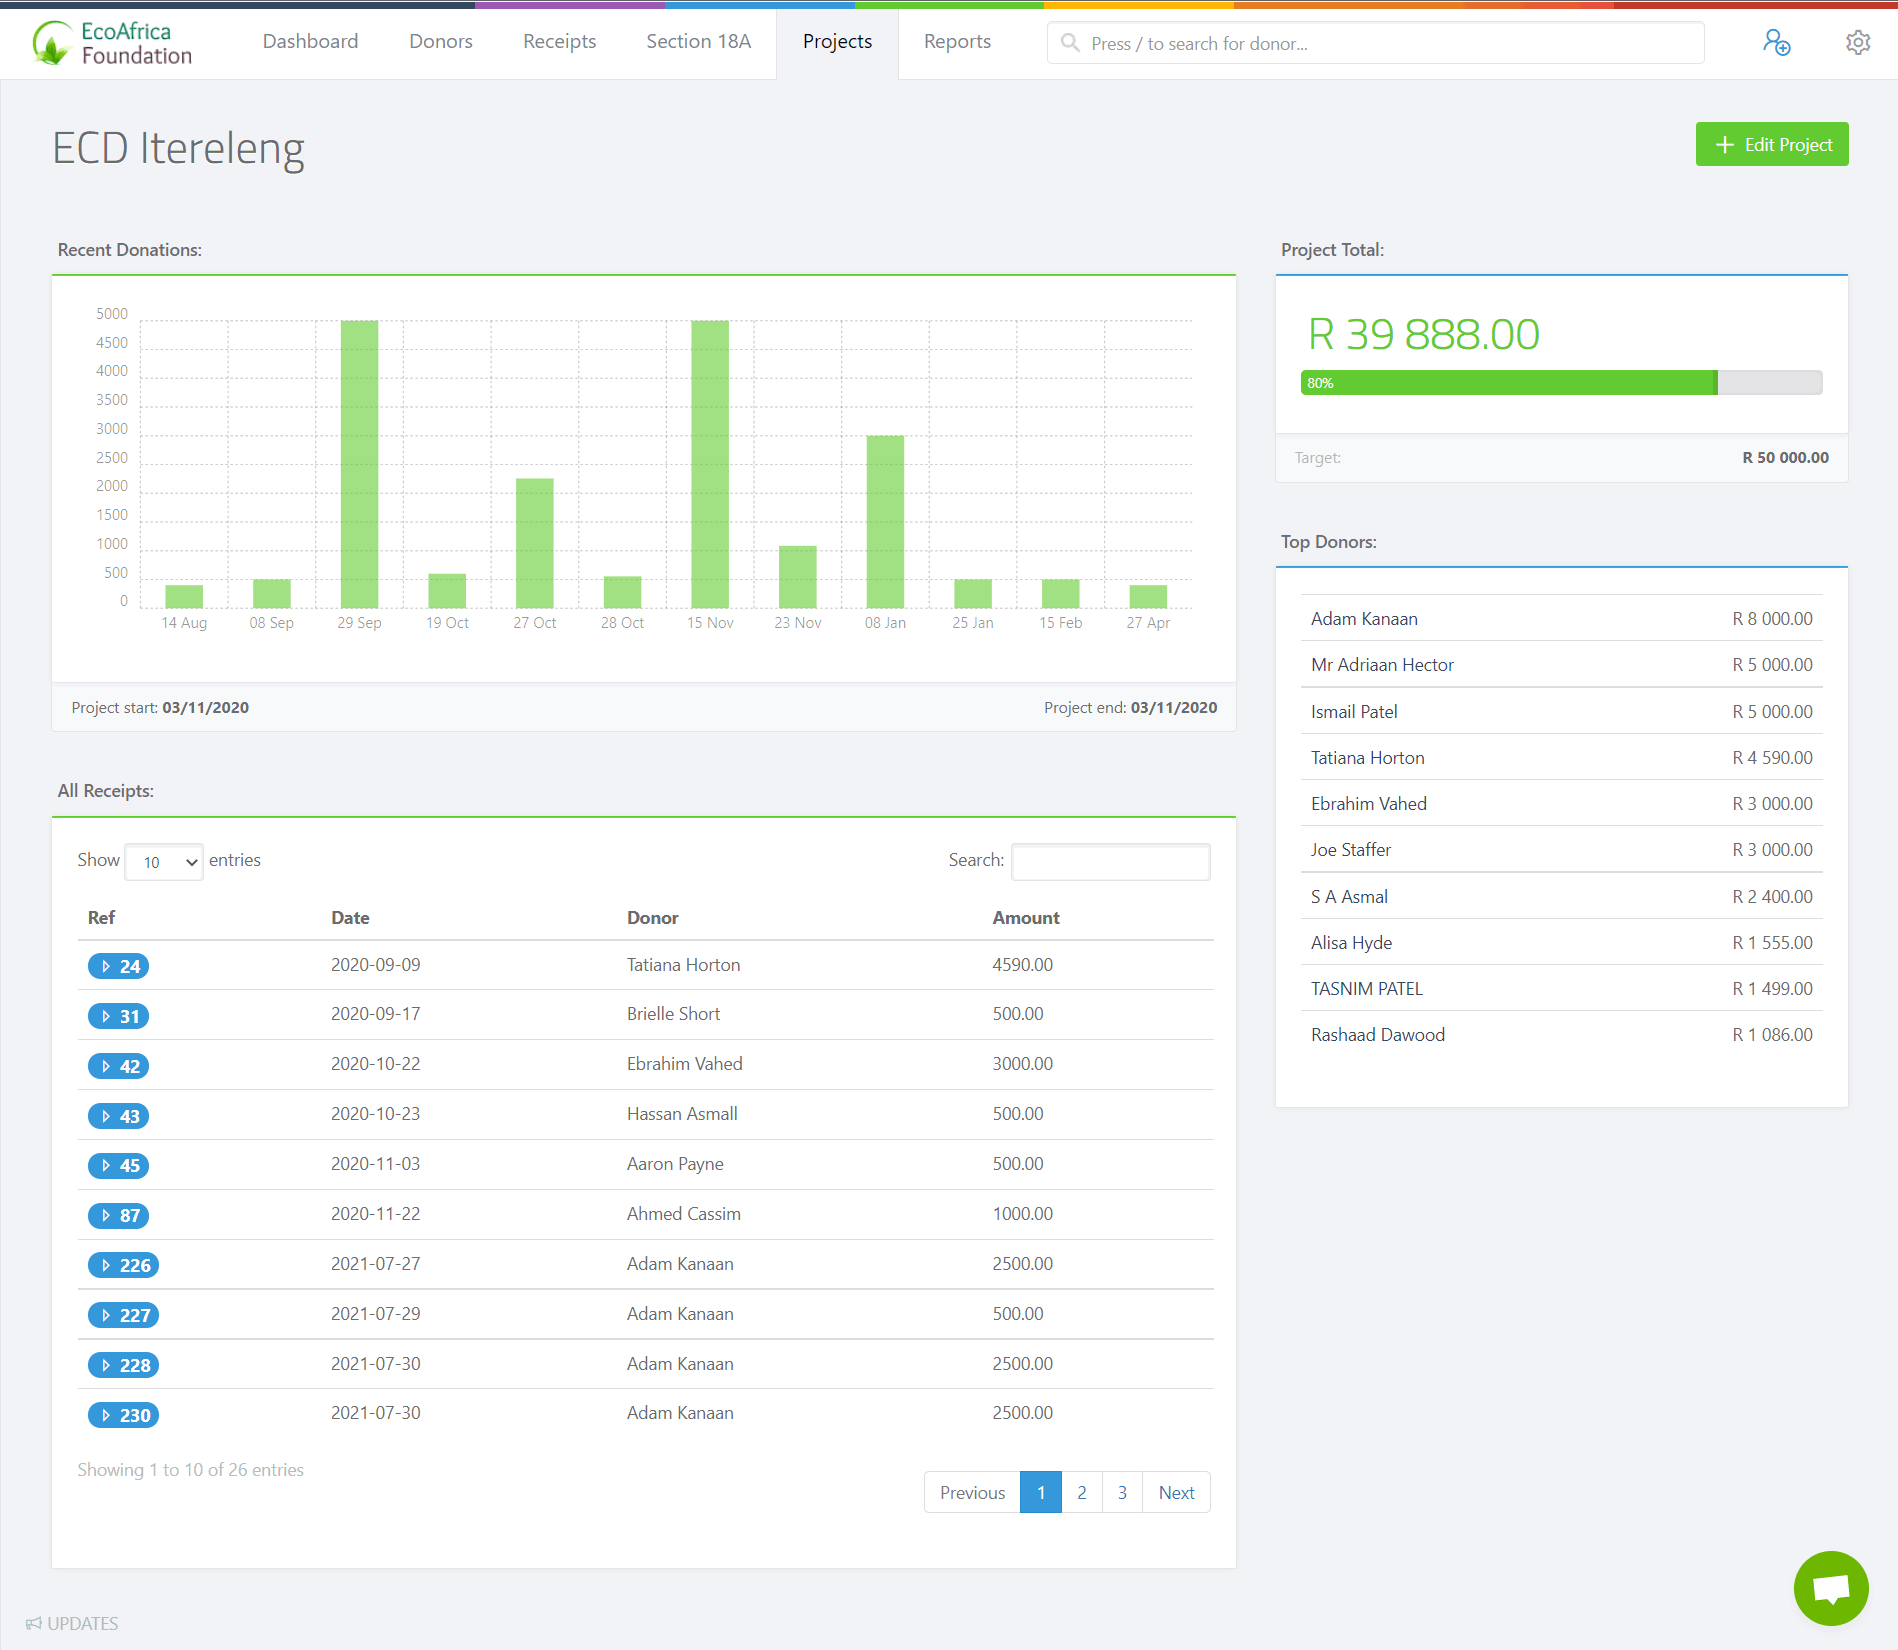Switch to the Dashboard tab
This screenshot has height=1650, width=1898.
tap(310, 41)
